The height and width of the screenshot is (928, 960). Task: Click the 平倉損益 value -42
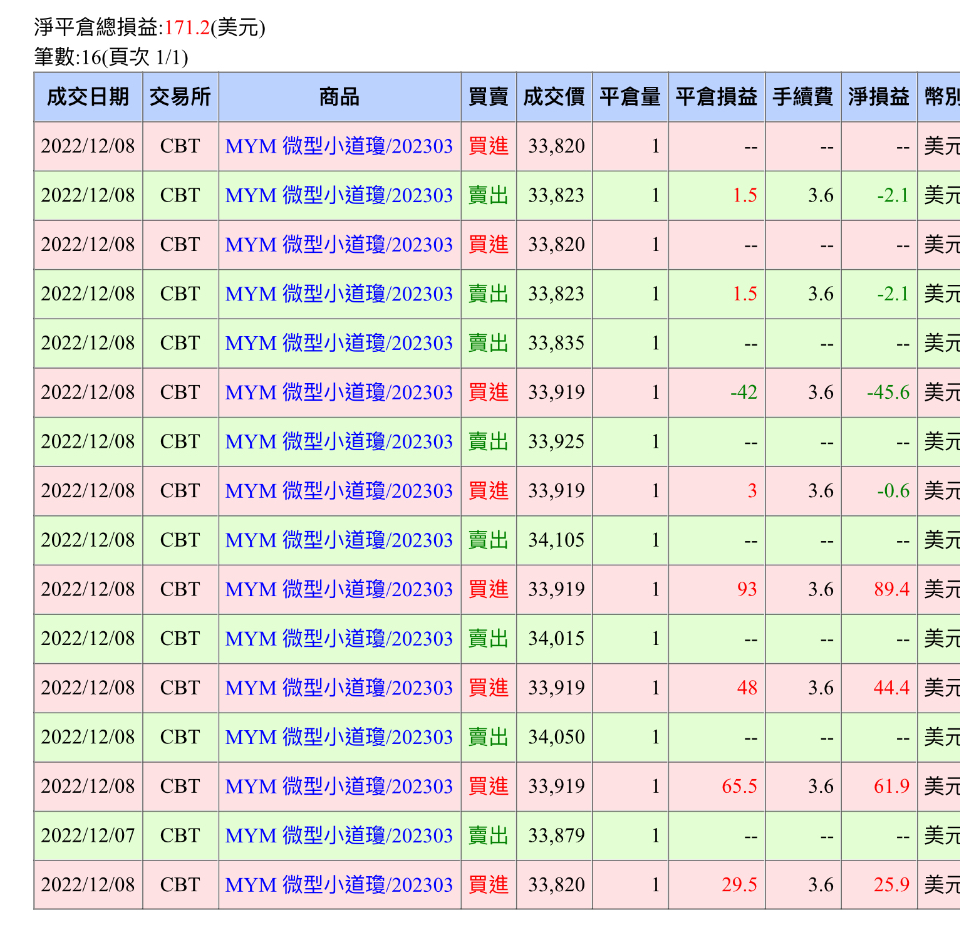pyautogui.click(x=744, y=392)
